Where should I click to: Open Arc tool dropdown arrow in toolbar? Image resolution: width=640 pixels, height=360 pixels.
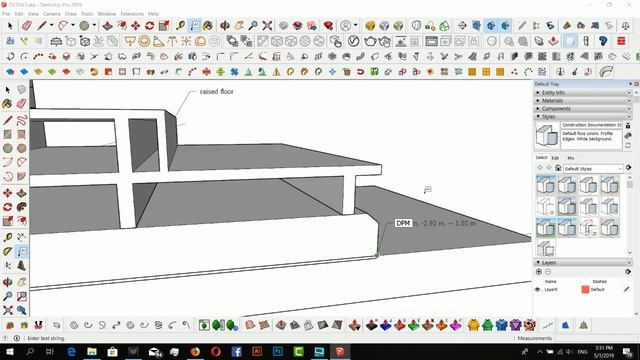(x=73, y=25)
